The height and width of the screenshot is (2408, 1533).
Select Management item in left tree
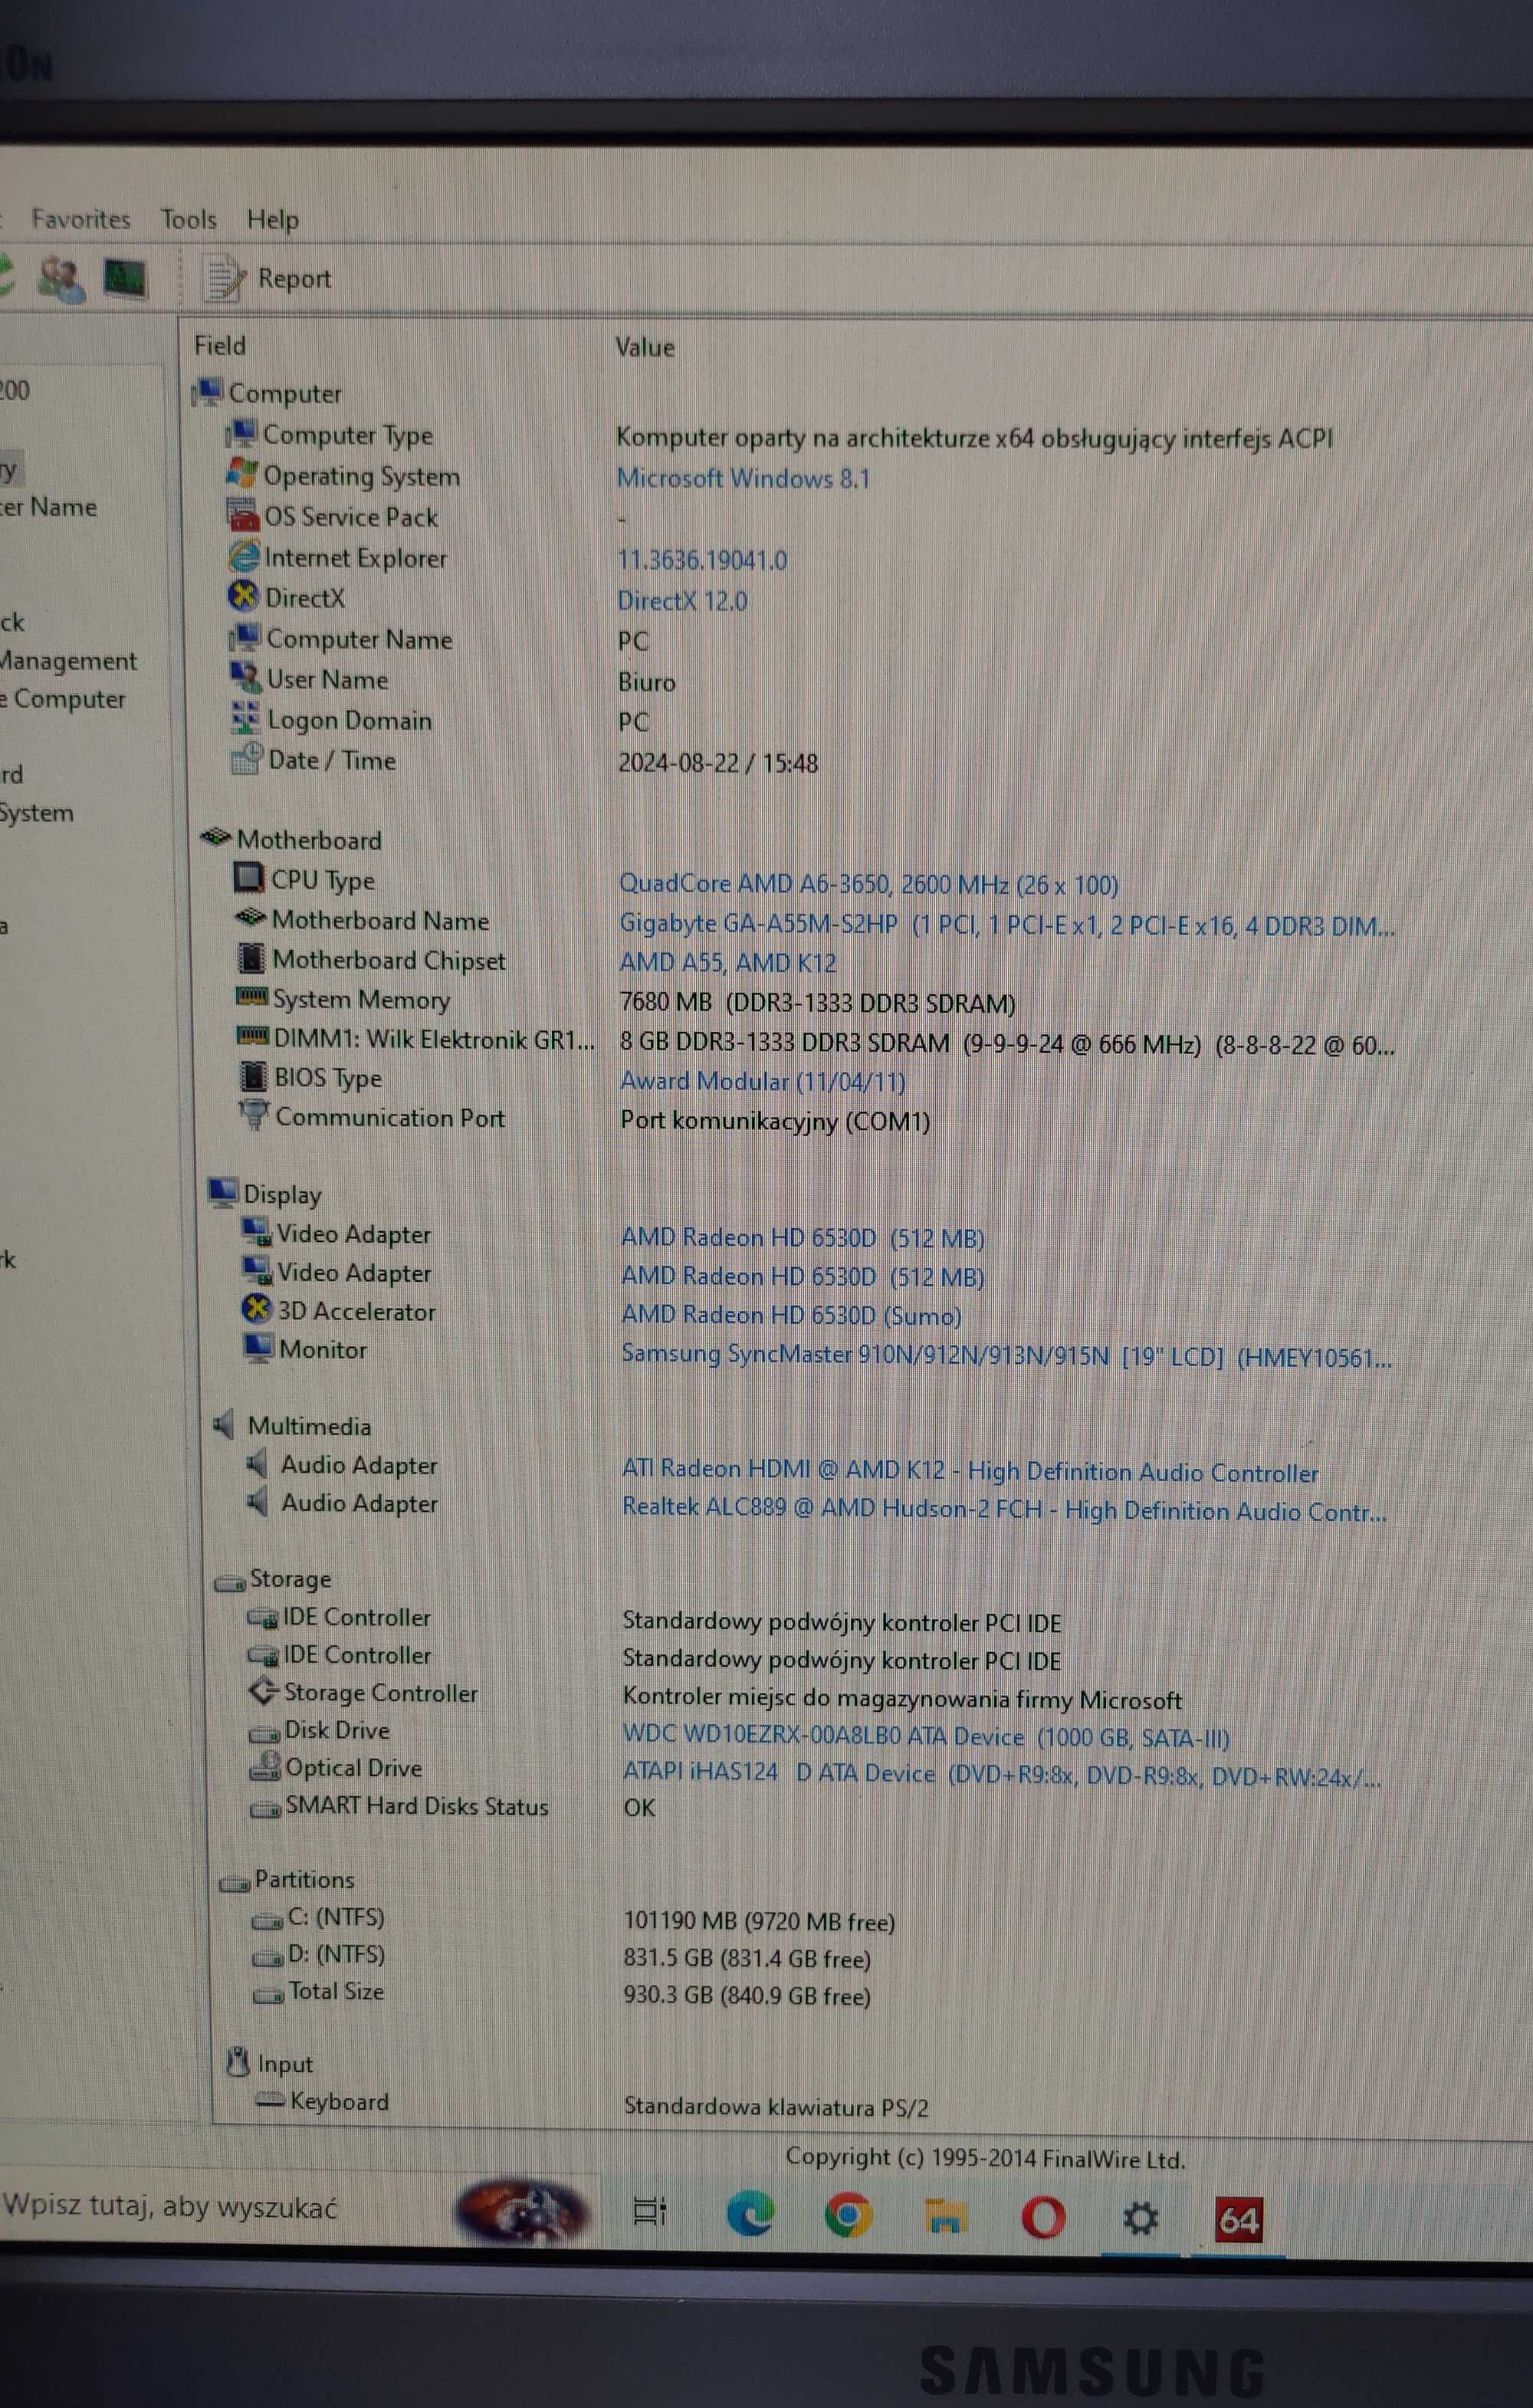coord(68,661)
